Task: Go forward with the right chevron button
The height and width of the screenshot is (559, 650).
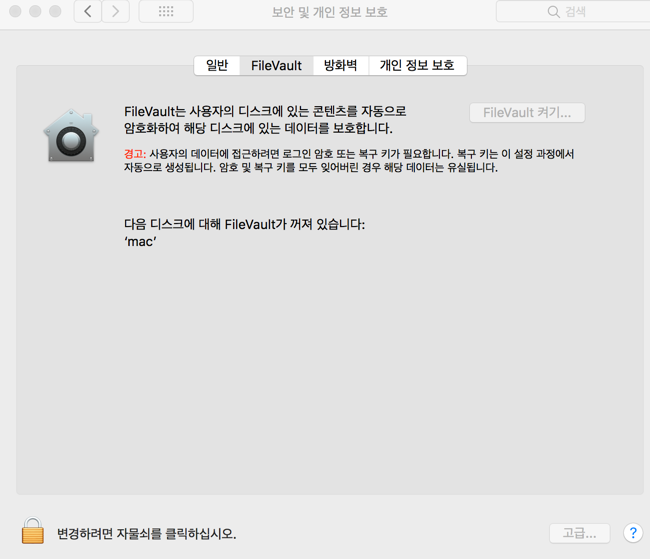Action: point(116,11)
